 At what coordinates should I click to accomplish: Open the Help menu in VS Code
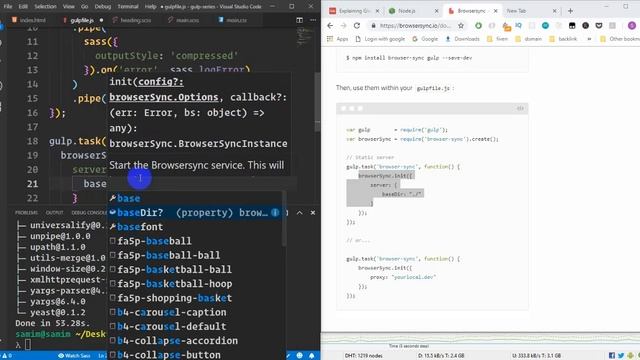[x=151, y=7]
